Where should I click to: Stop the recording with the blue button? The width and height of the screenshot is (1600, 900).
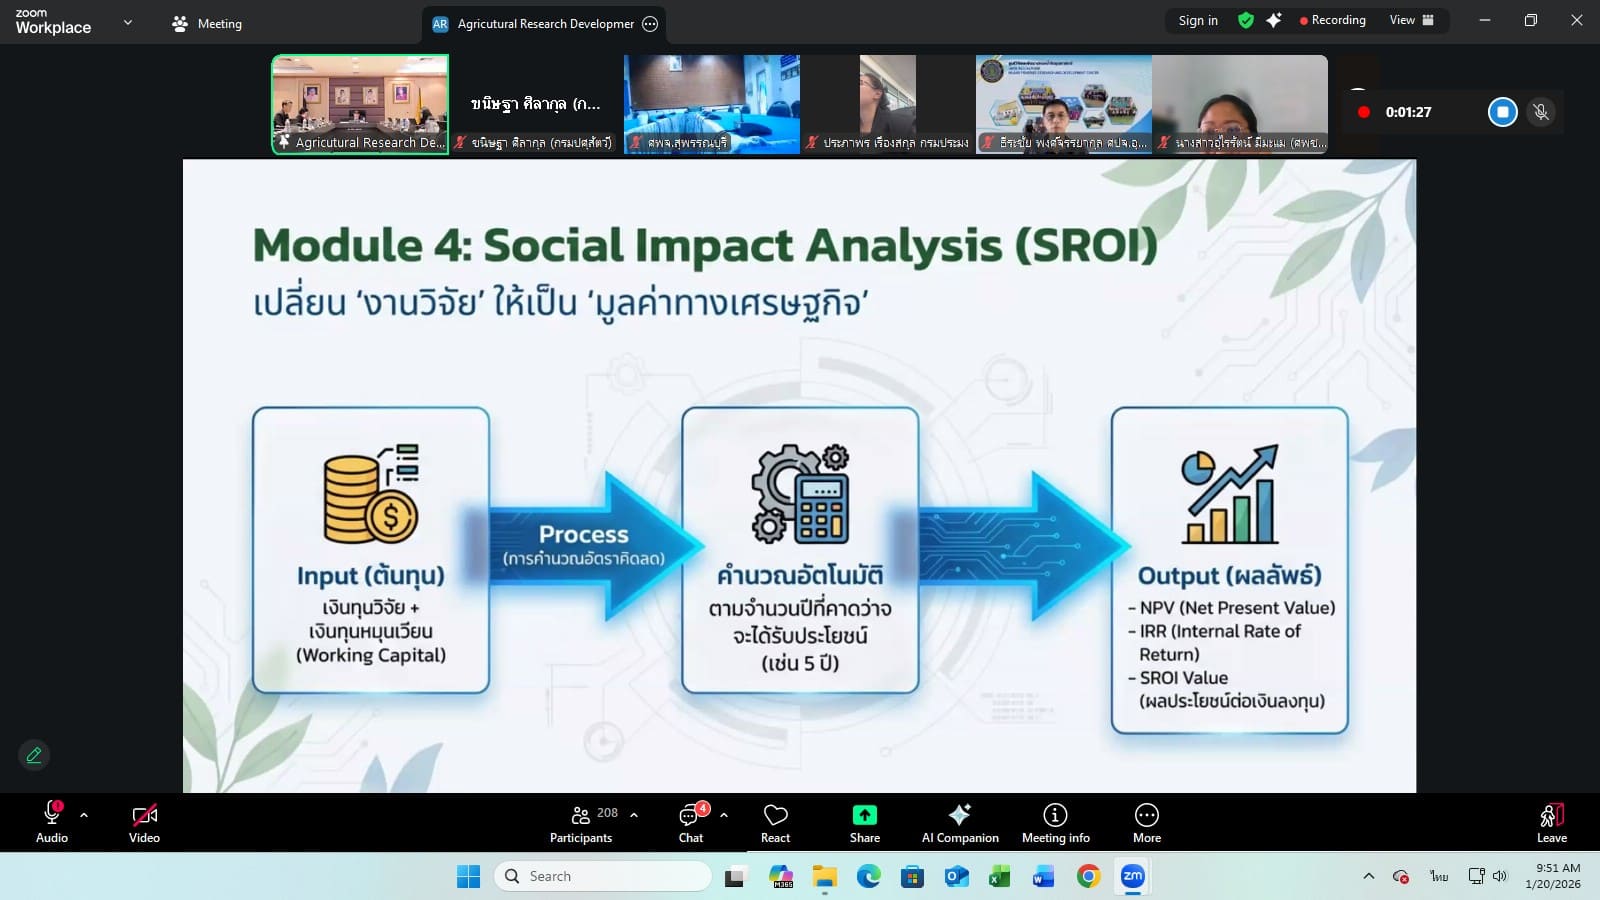click(x=1502, y=112)
